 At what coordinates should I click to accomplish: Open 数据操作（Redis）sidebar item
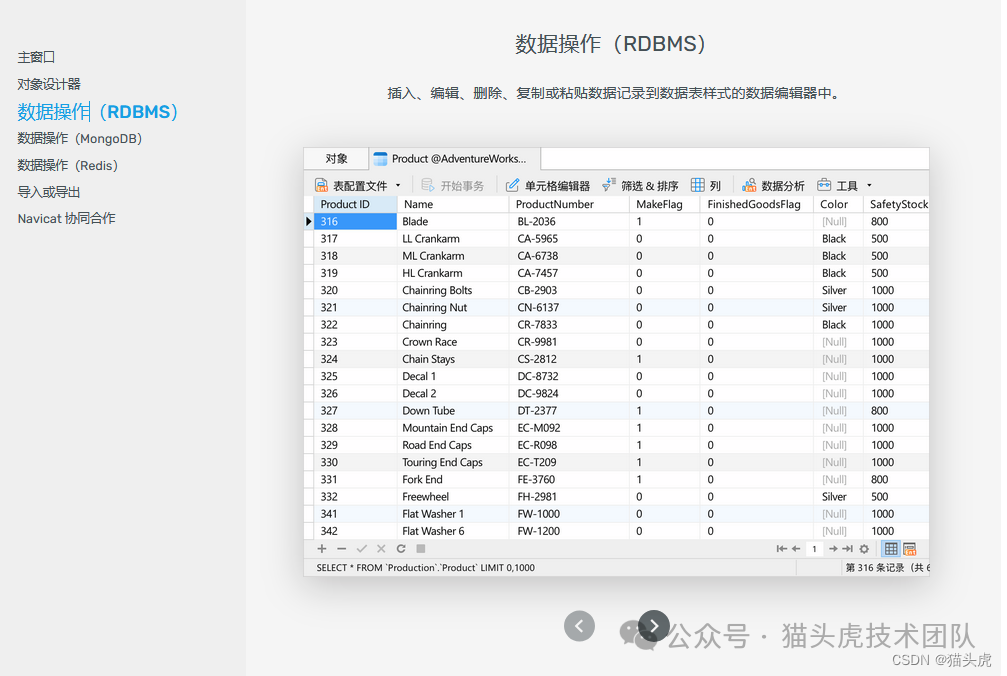[68, 166]
